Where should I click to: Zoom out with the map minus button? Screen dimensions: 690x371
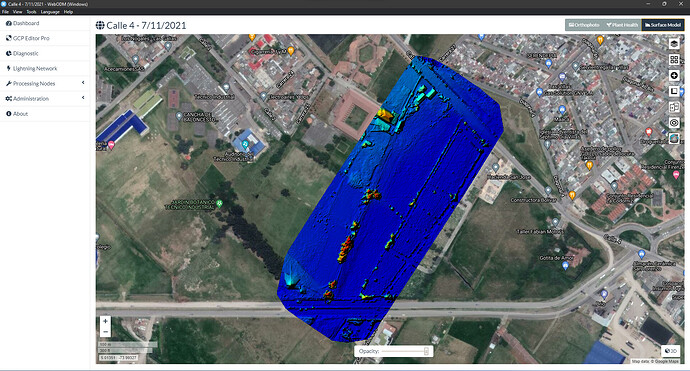(x=105, y=332)
